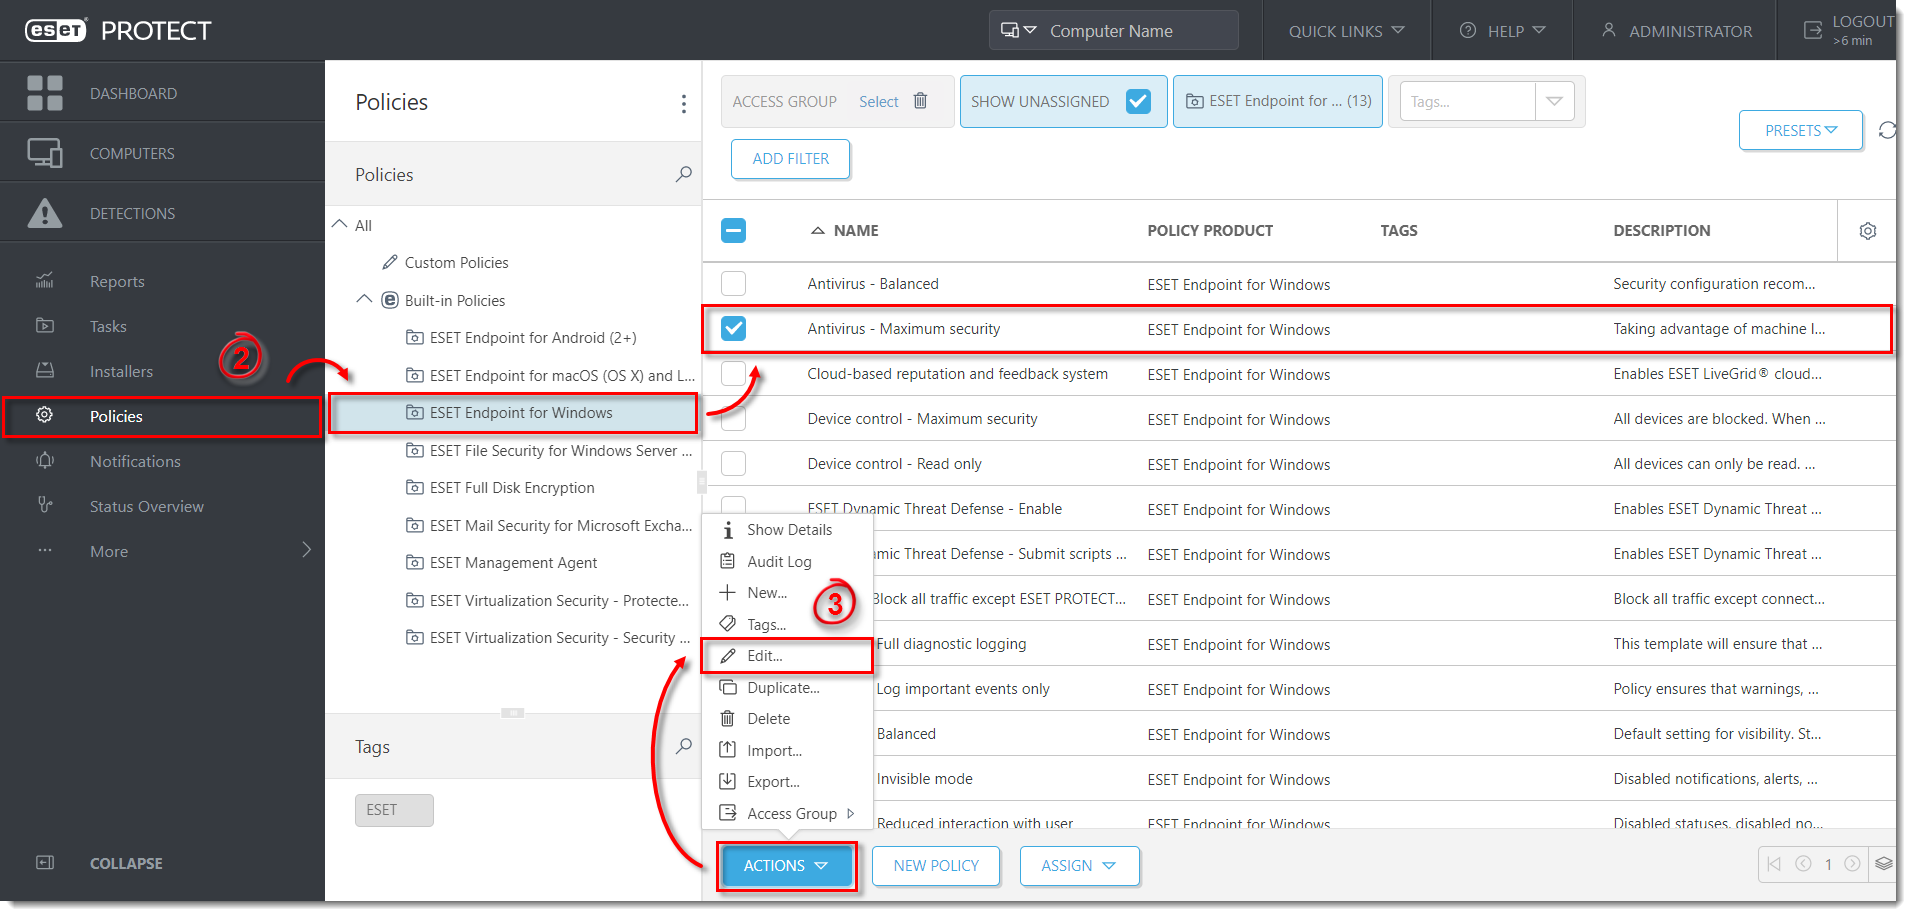Open the Detections warning triangle icon
This screenshot has width=1911, height=916.
[x=45, y=213]
